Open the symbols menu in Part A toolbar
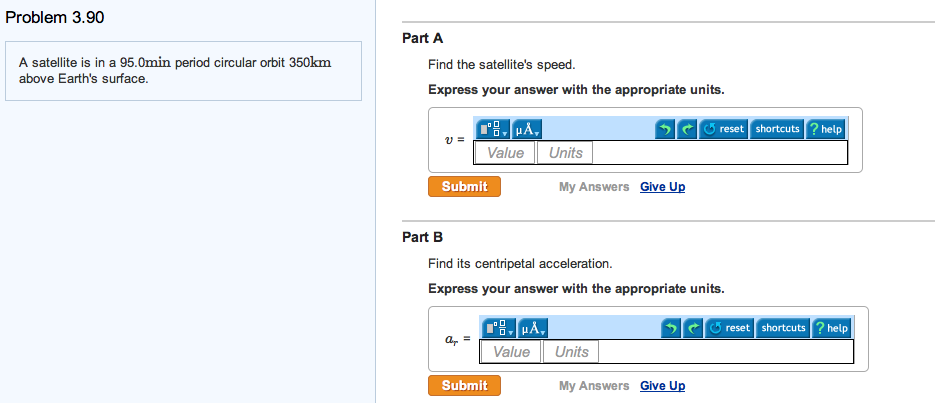 (526, 129)
